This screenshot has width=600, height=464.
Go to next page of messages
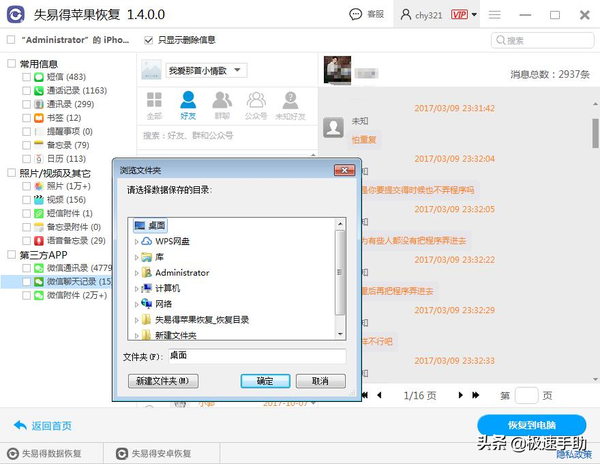[461, 395]
